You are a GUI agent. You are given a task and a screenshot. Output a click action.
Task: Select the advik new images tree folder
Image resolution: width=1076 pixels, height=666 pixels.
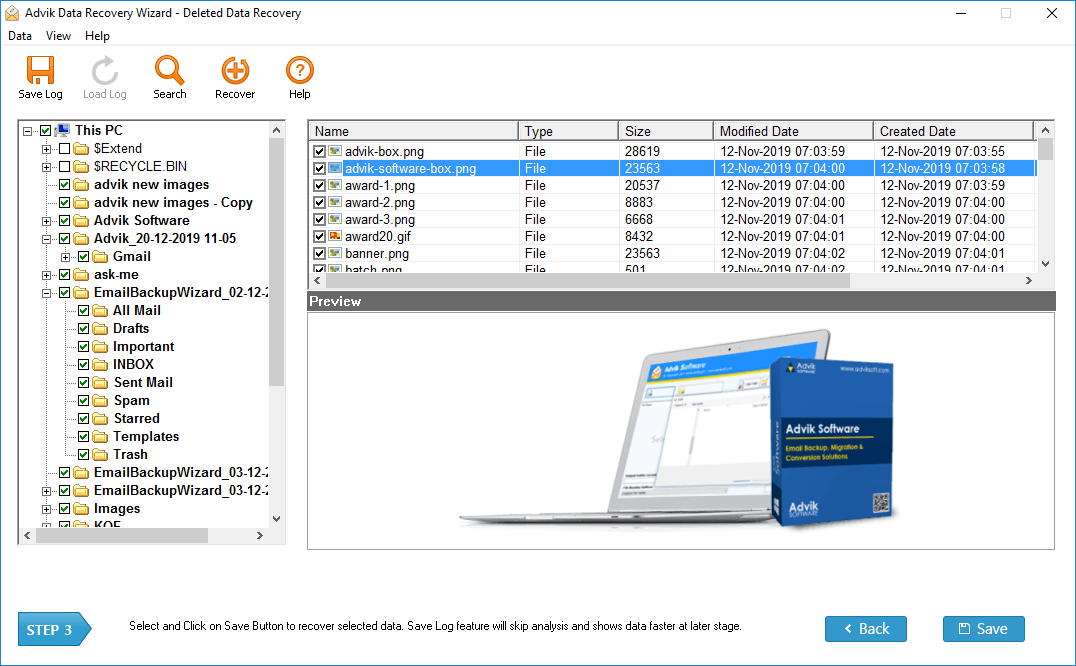(152, 185)
